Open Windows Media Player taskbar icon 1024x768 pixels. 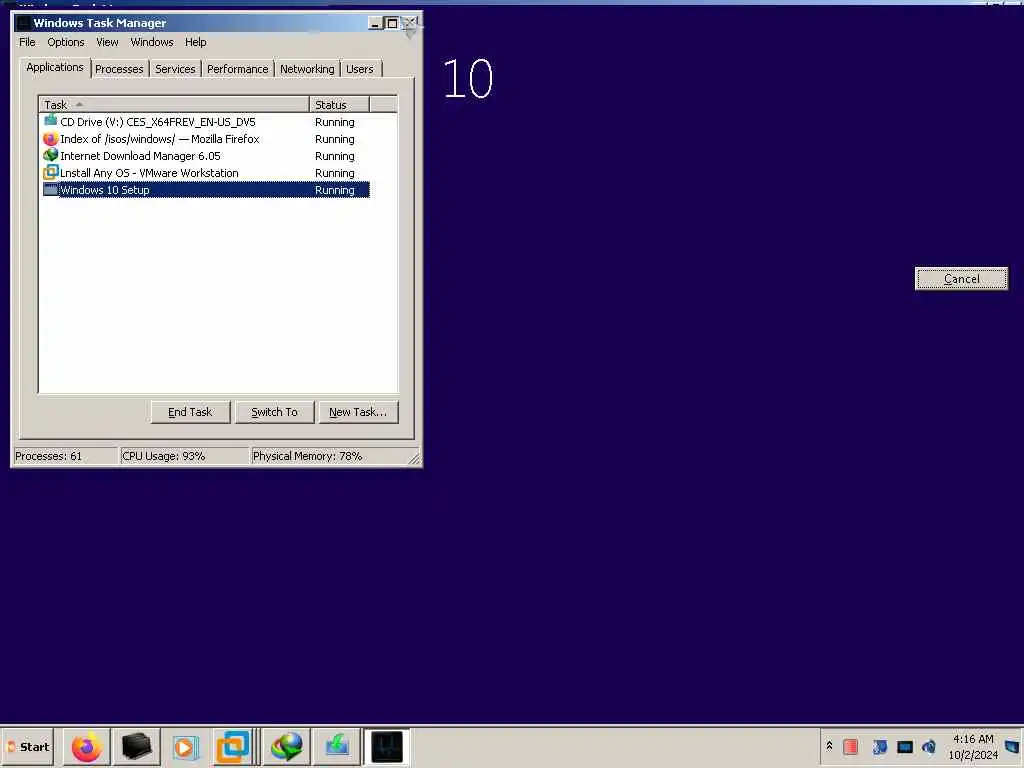185,747
